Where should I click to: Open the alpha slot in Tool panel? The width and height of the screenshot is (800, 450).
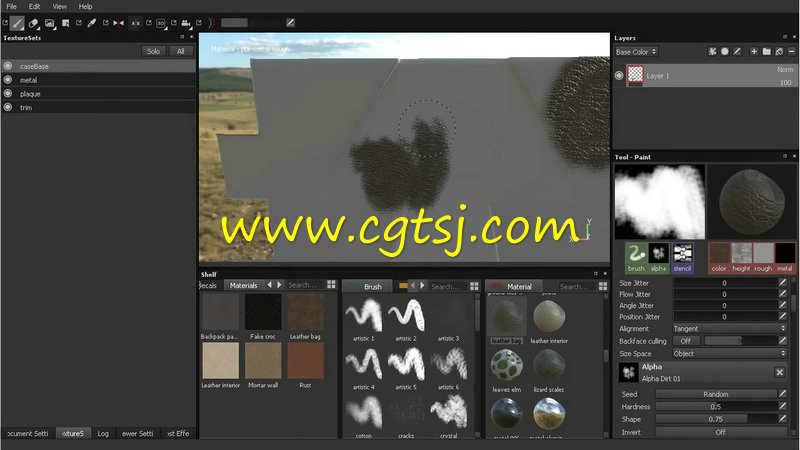coord(658,258)
